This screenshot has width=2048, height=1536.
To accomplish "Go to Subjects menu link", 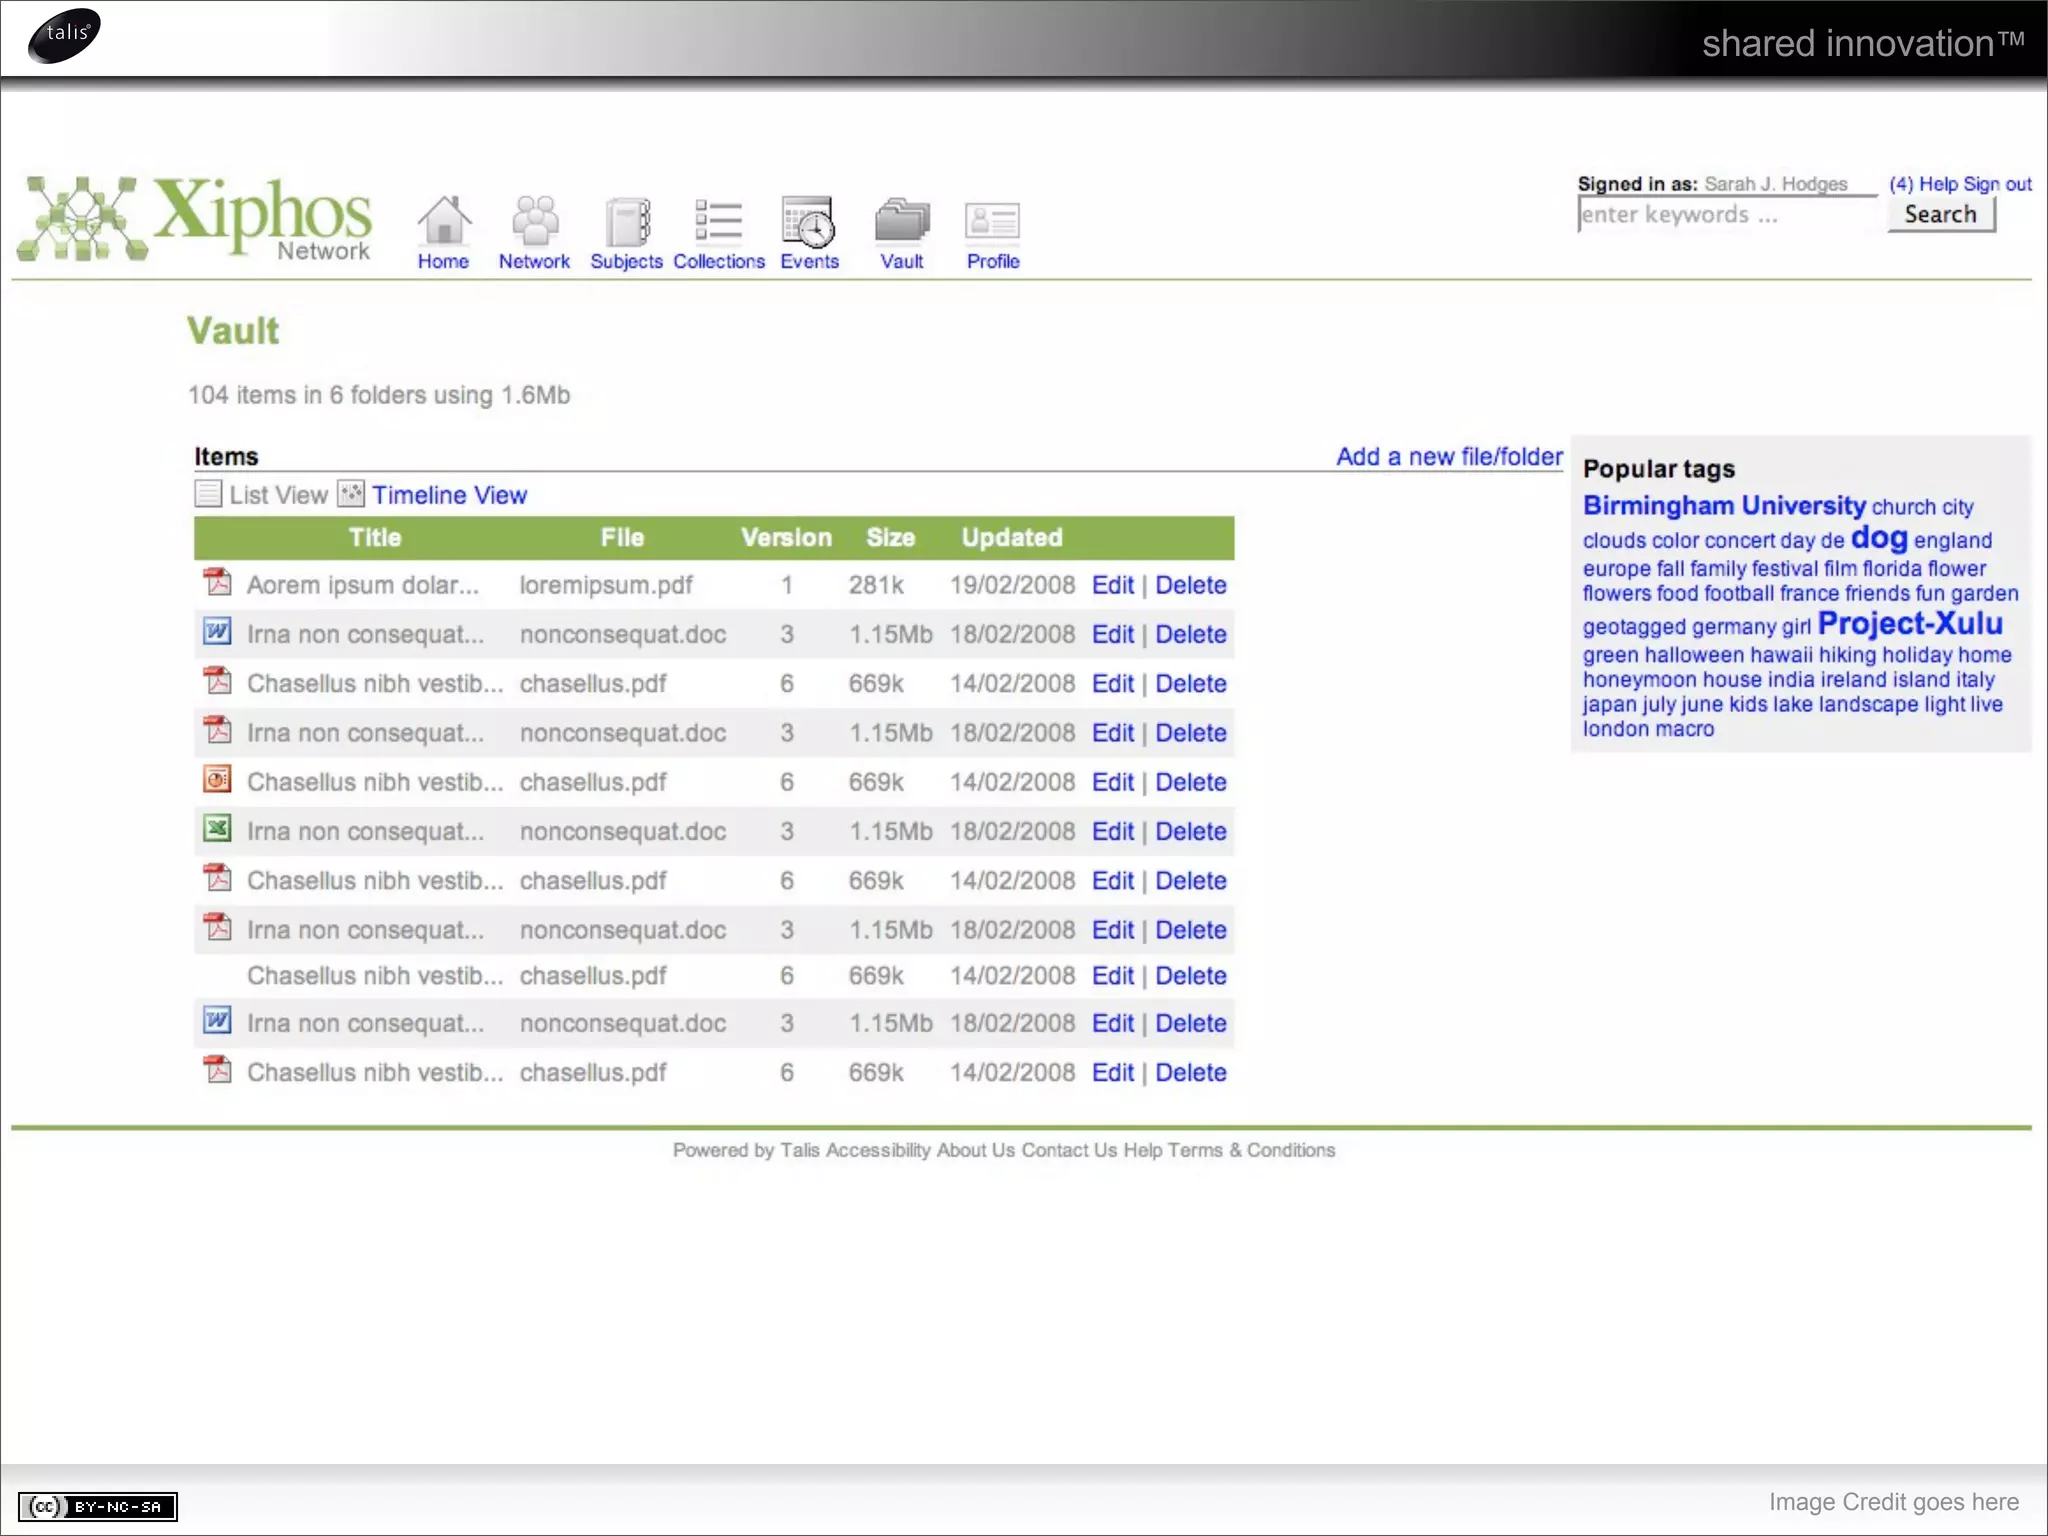I will [x=626, y=261].
